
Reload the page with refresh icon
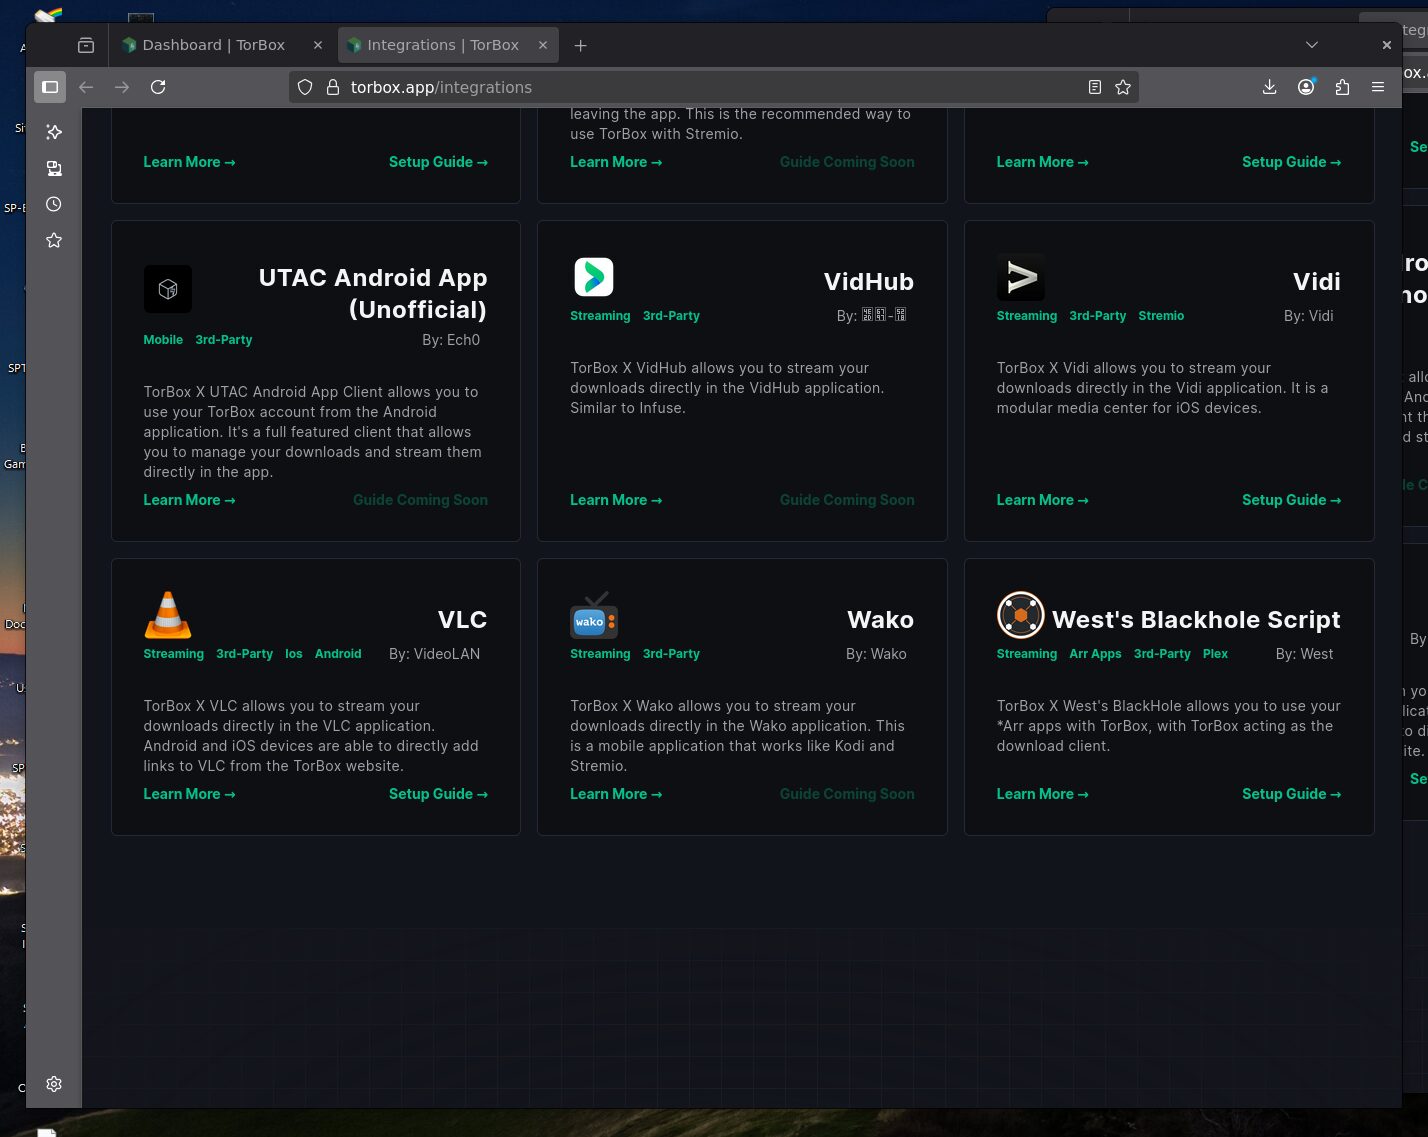click(x=158, y=87)
